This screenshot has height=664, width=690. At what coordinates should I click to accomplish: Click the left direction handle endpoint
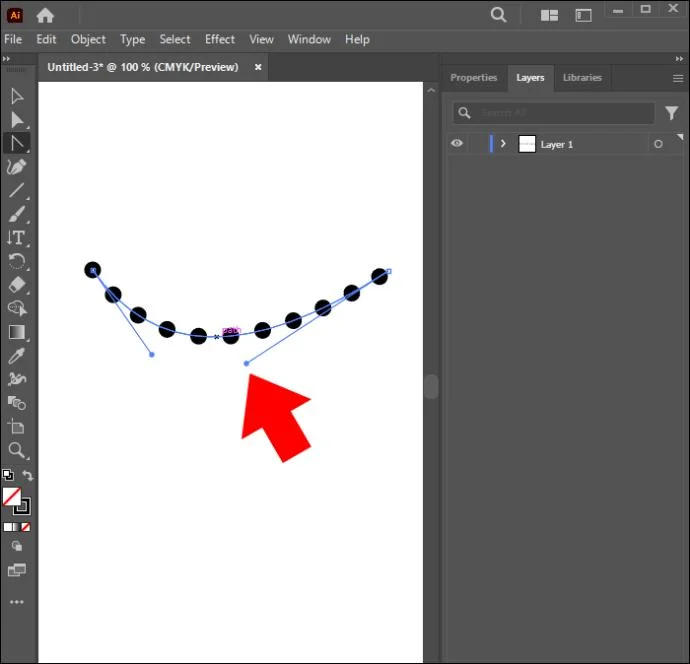tap(152, 355)
